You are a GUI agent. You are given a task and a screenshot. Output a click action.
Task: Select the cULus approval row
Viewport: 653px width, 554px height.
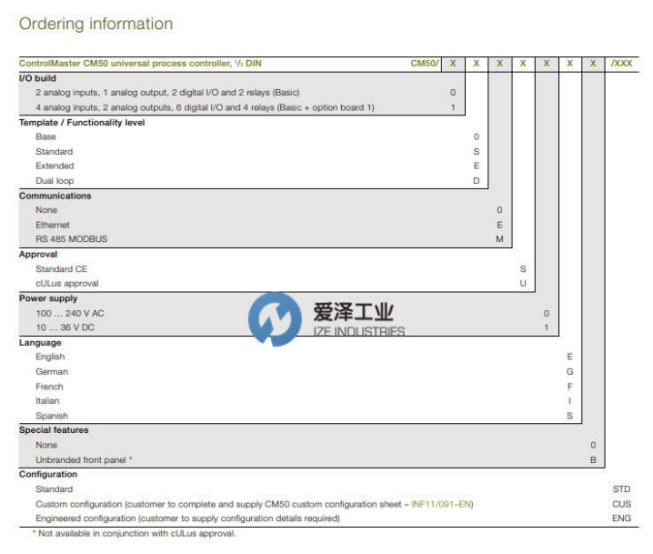(x=67, y=283)
